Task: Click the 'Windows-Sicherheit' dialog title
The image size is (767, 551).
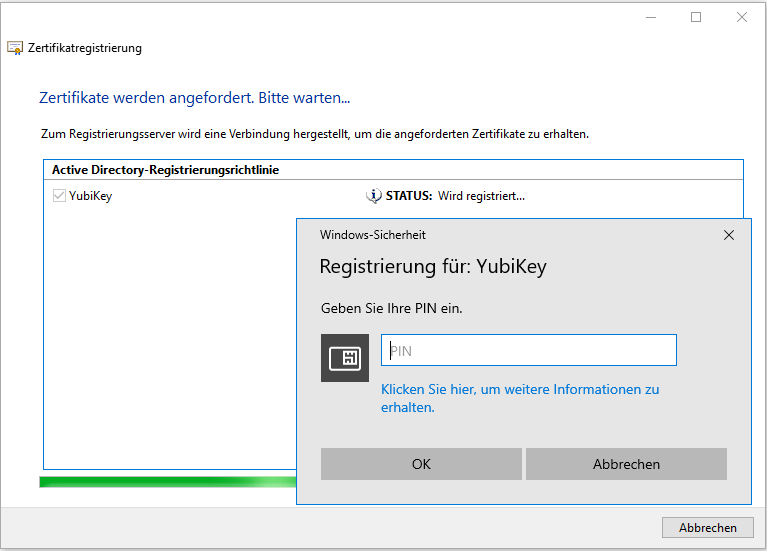Action: (373, 235)
